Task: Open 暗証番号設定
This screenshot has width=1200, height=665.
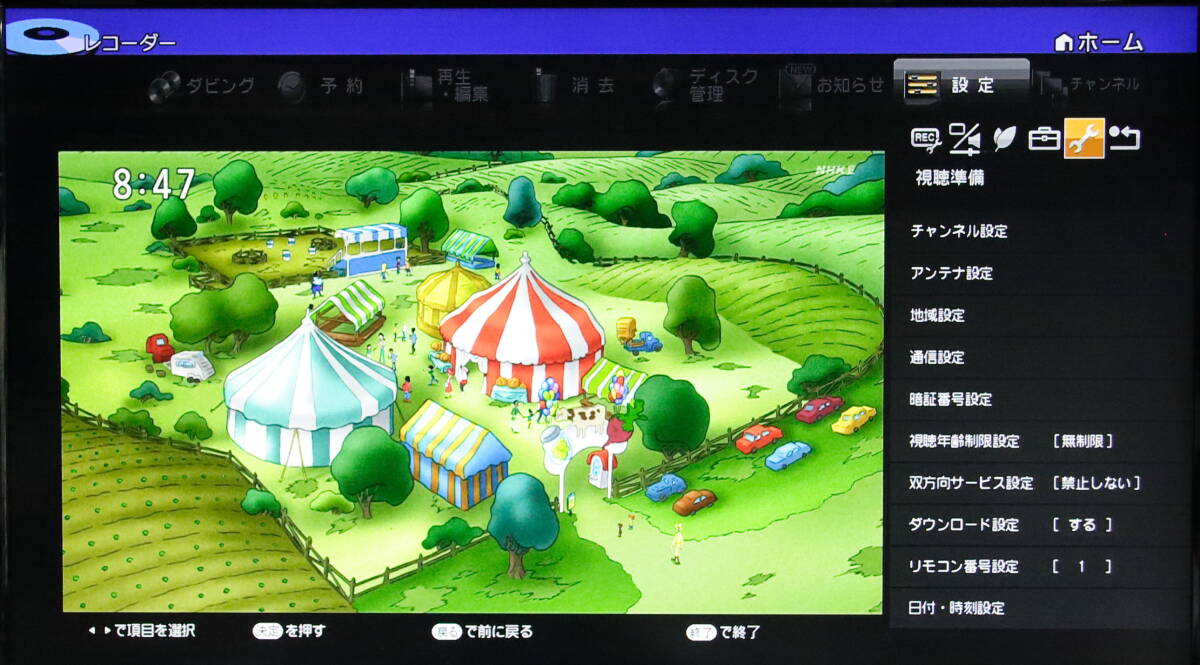Action: tap(1039, 399)
